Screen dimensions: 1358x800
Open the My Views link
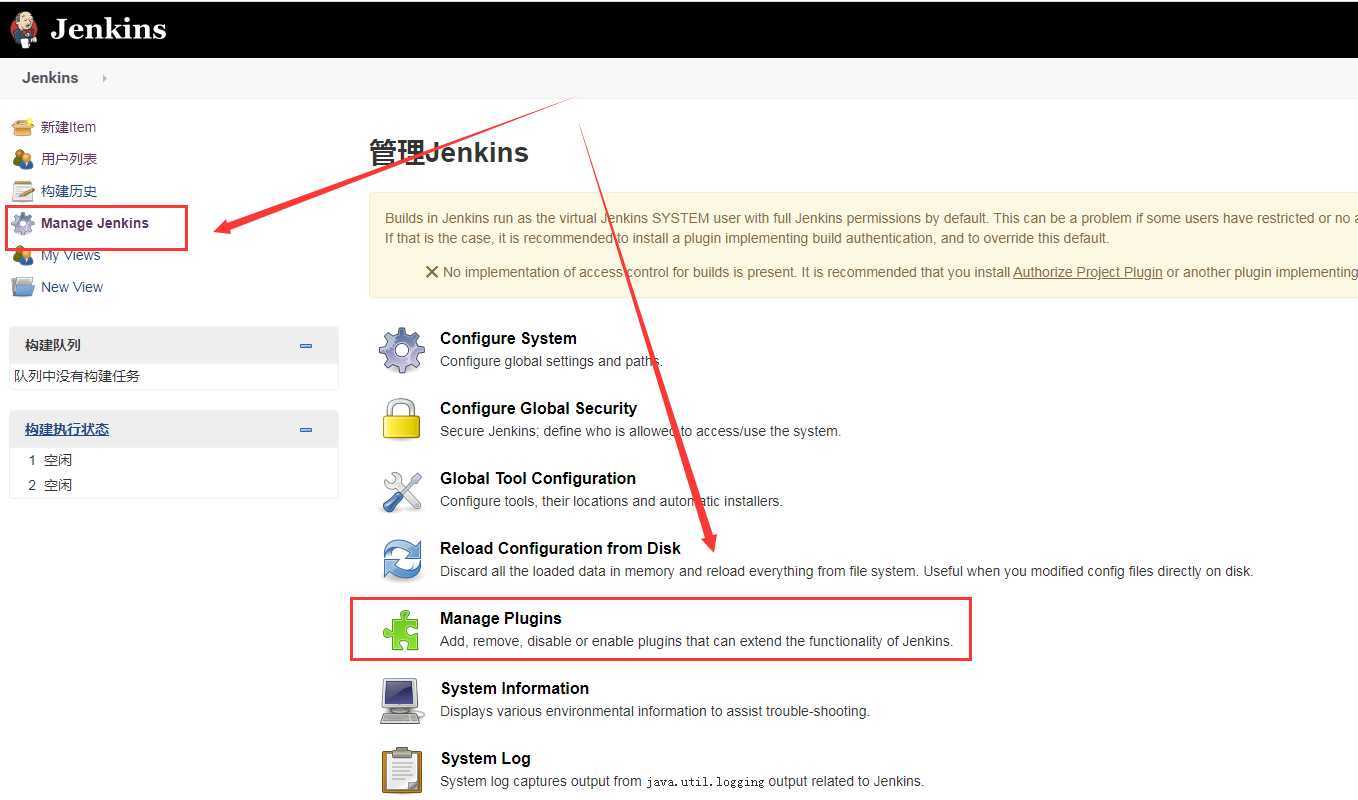pos(70,255)
